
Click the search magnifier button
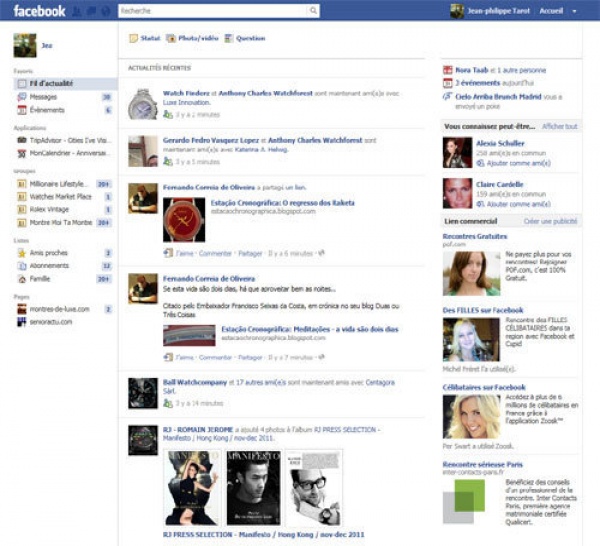click(313, 11)
